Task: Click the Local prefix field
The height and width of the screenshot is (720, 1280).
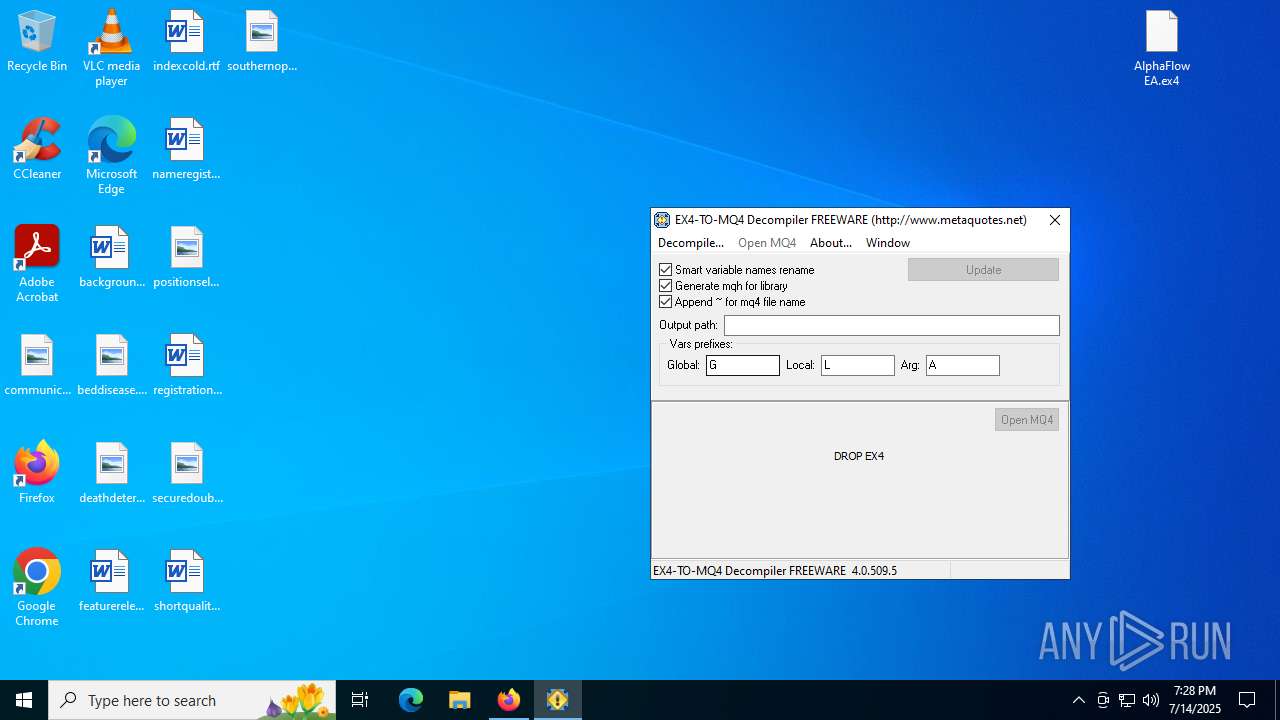Action: click(x=858, y=366)
